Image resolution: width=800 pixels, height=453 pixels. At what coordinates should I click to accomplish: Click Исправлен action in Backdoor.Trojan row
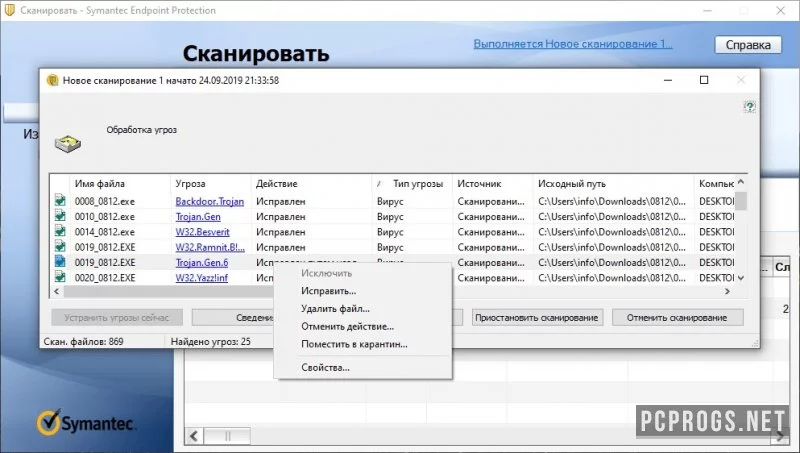(281, 202)
